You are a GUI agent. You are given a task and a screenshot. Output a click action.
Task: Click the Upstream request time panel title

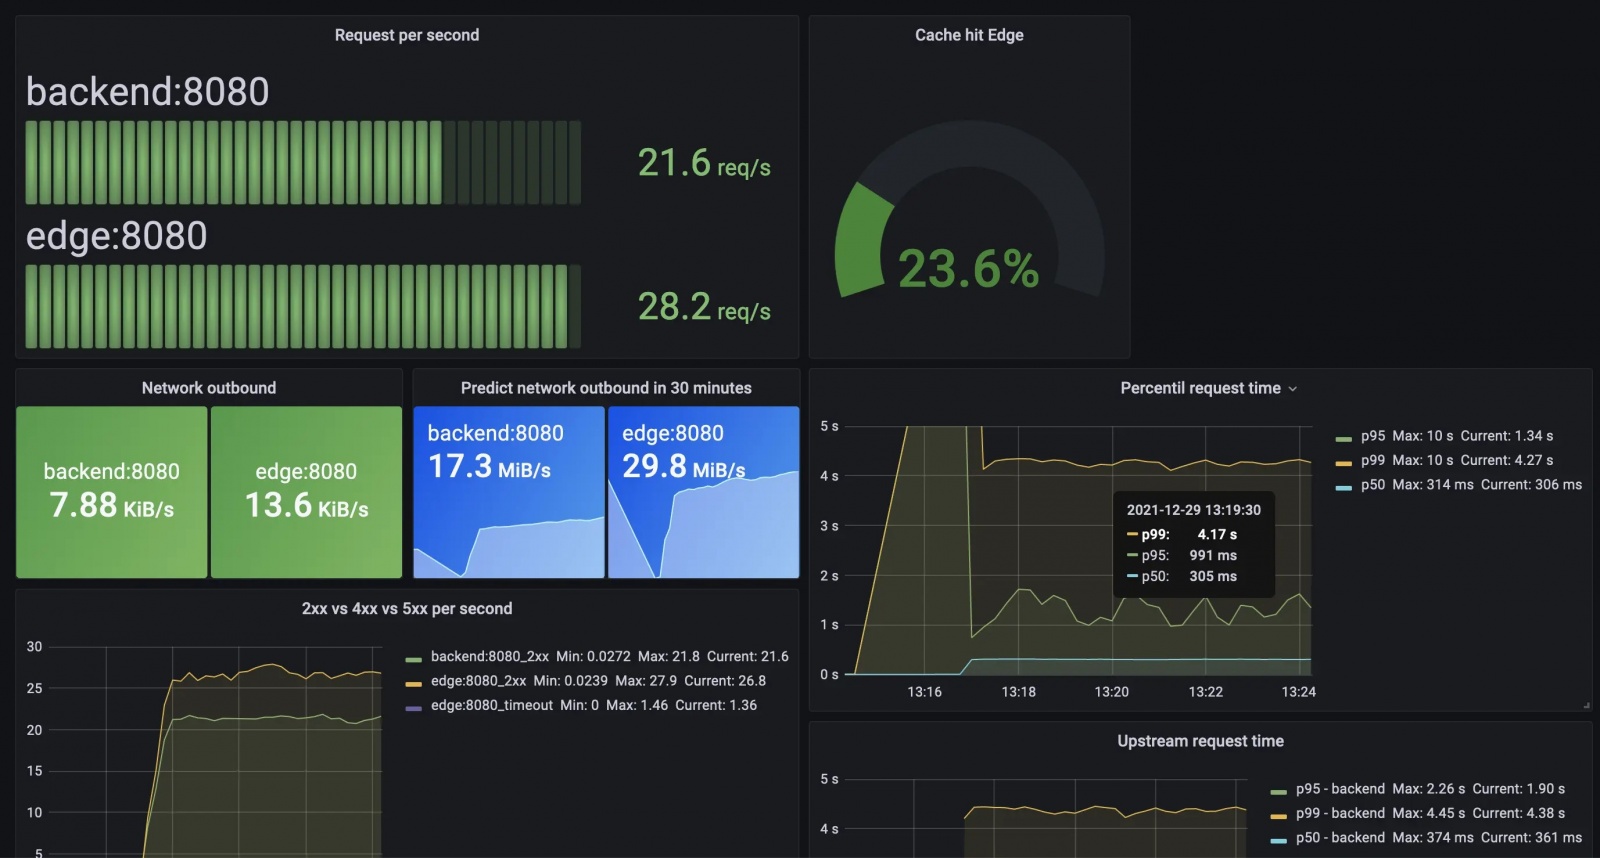point(1200,741)
